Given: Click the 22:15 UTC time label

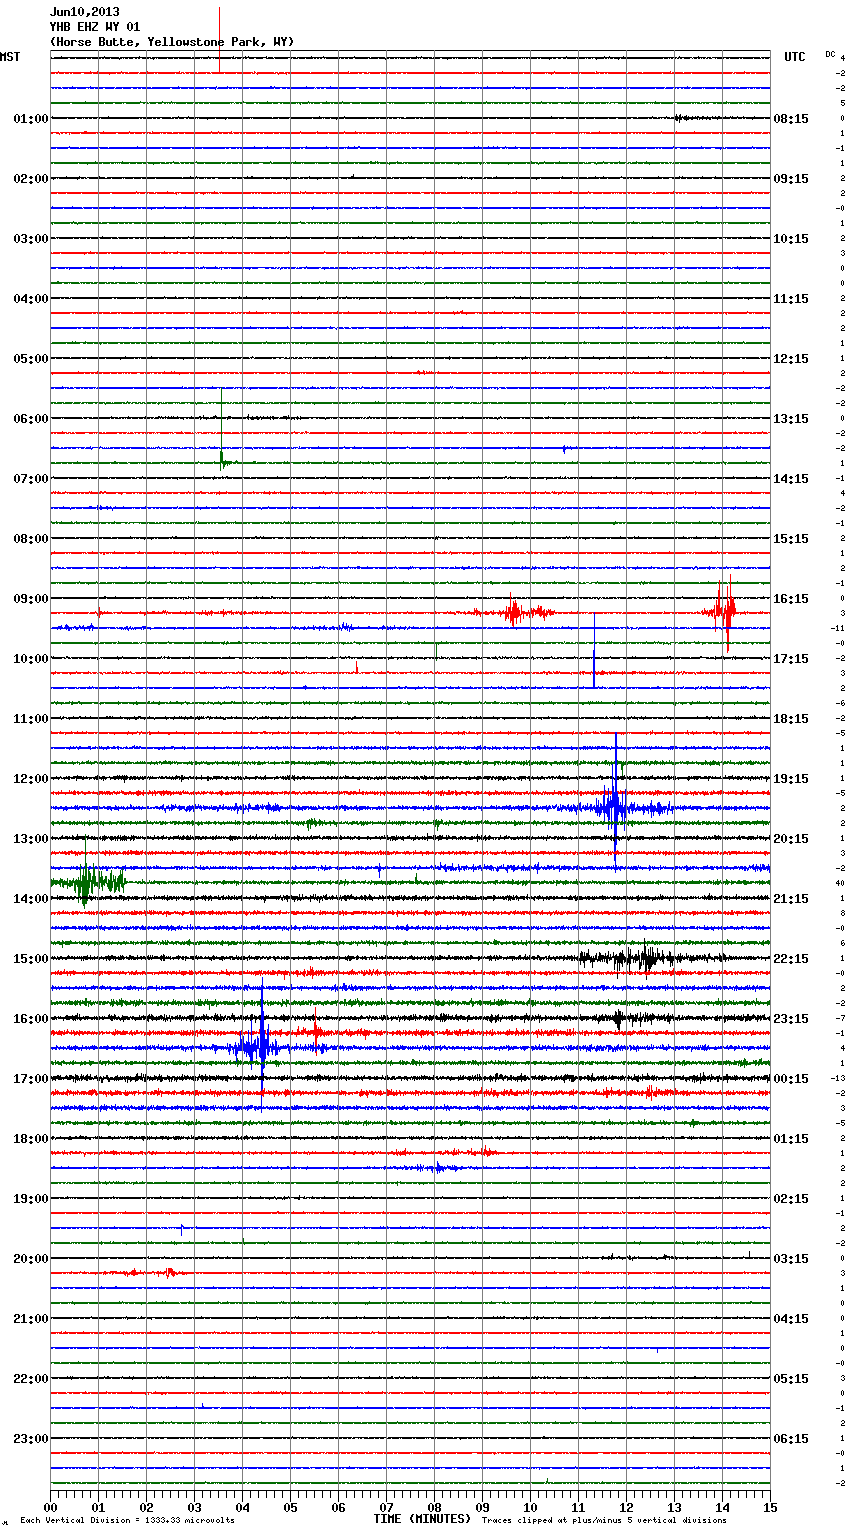Looking at the screenshot, I should (791, 959).
